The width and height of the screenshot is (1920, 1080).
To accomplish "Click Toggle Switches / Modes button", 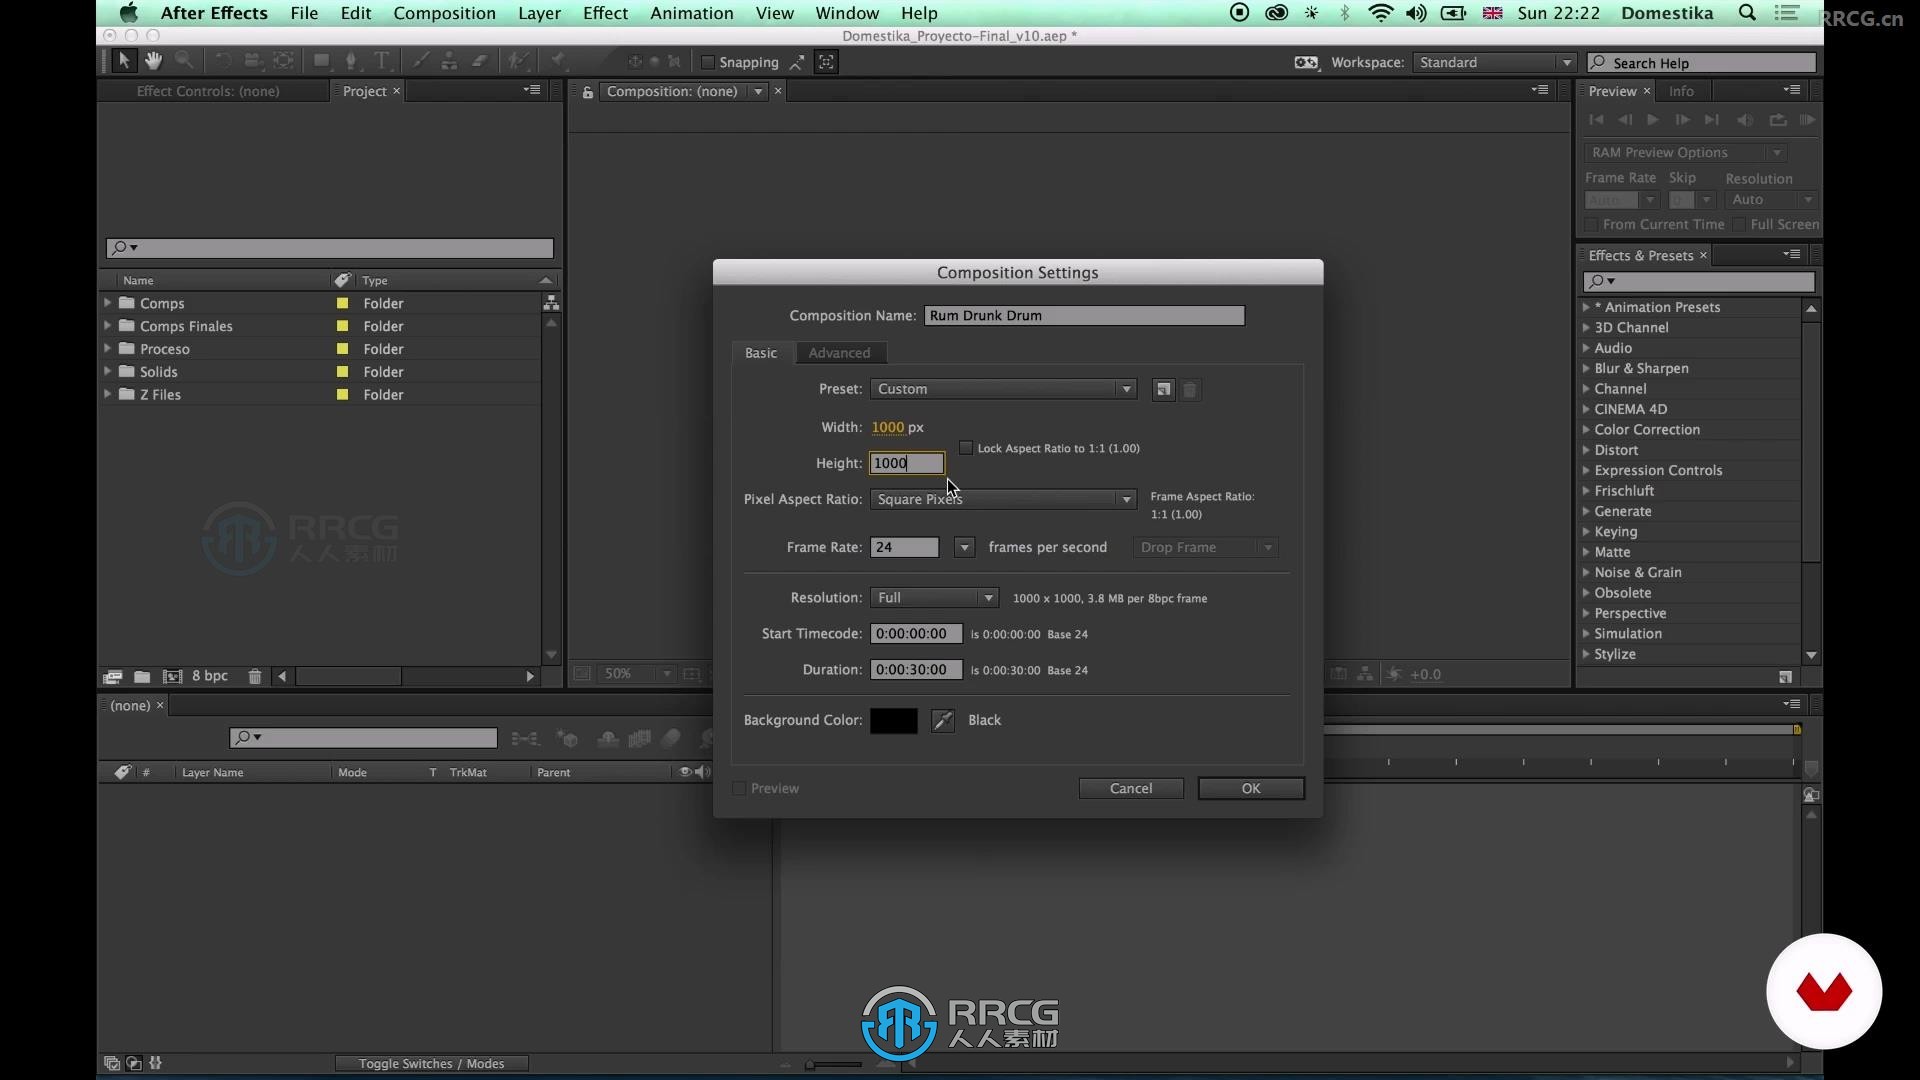I will (x=431, y=1063).
